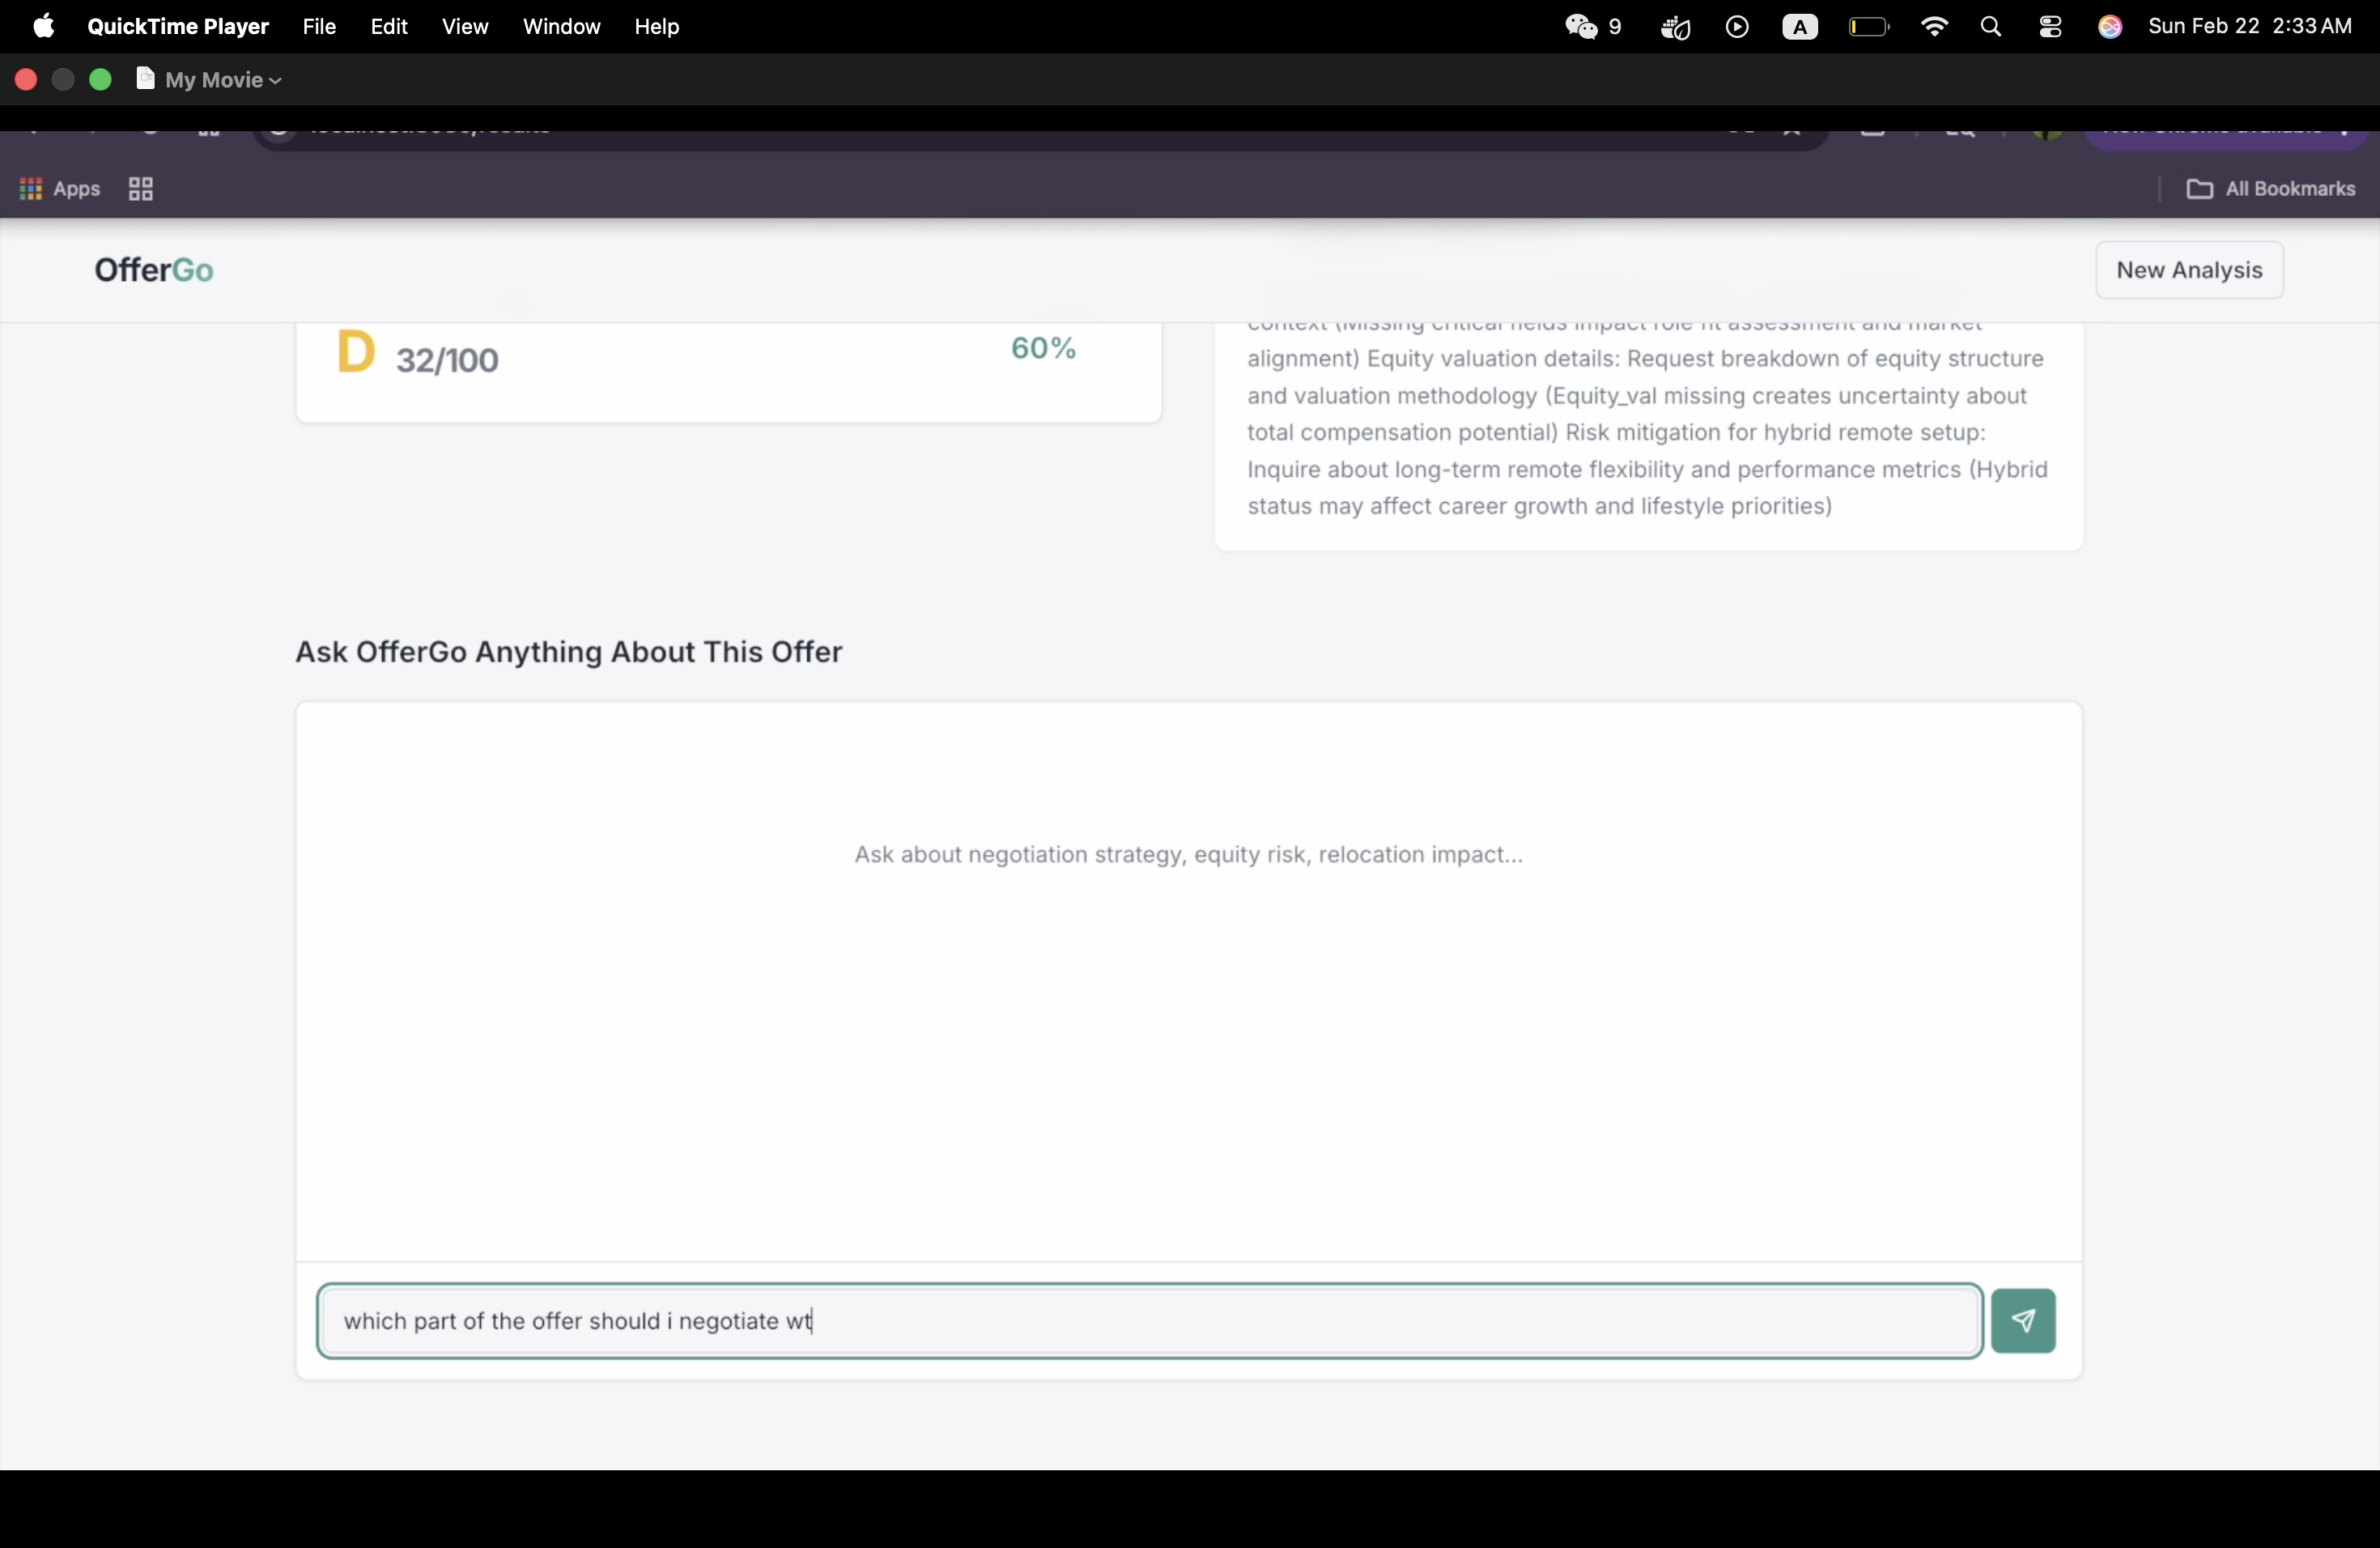Open Spotlight search magnifier icon

tap(1990, 27)
